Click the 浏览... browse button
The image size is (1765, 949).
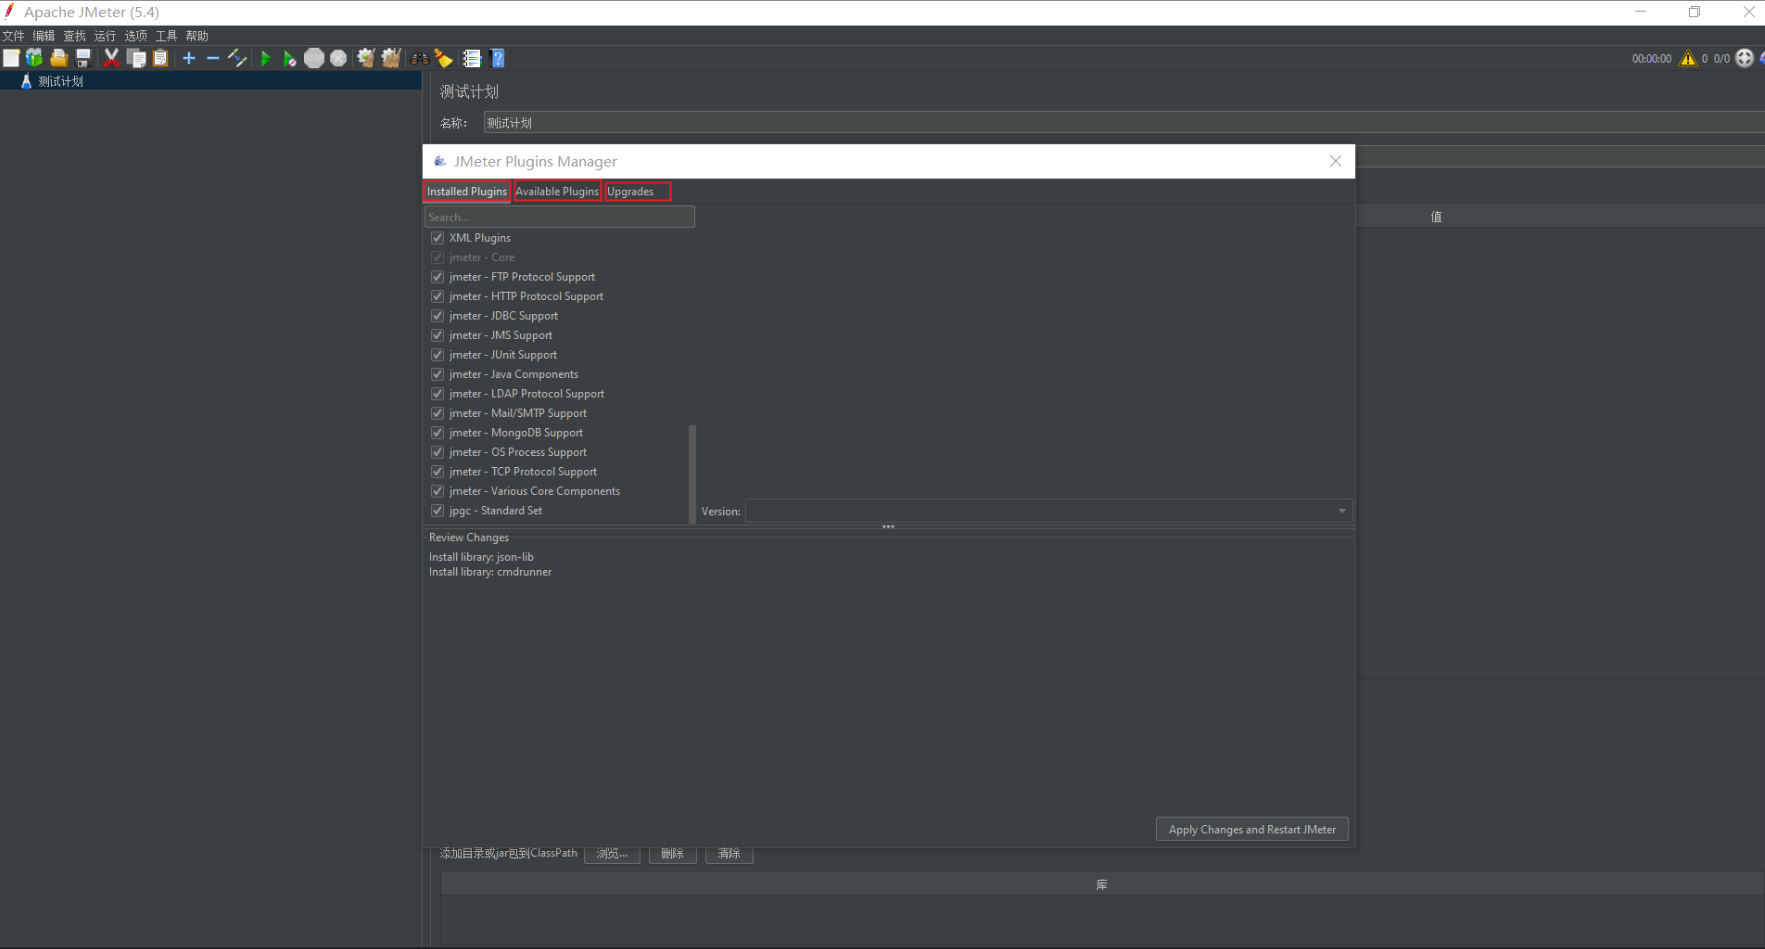[612, 853]
